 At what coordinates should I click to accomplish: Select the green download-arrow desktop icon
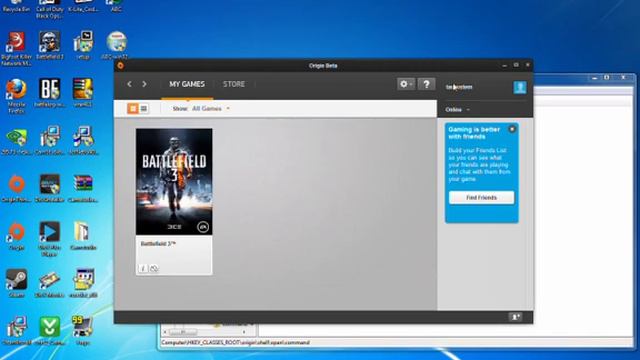(x=49, y=331)
